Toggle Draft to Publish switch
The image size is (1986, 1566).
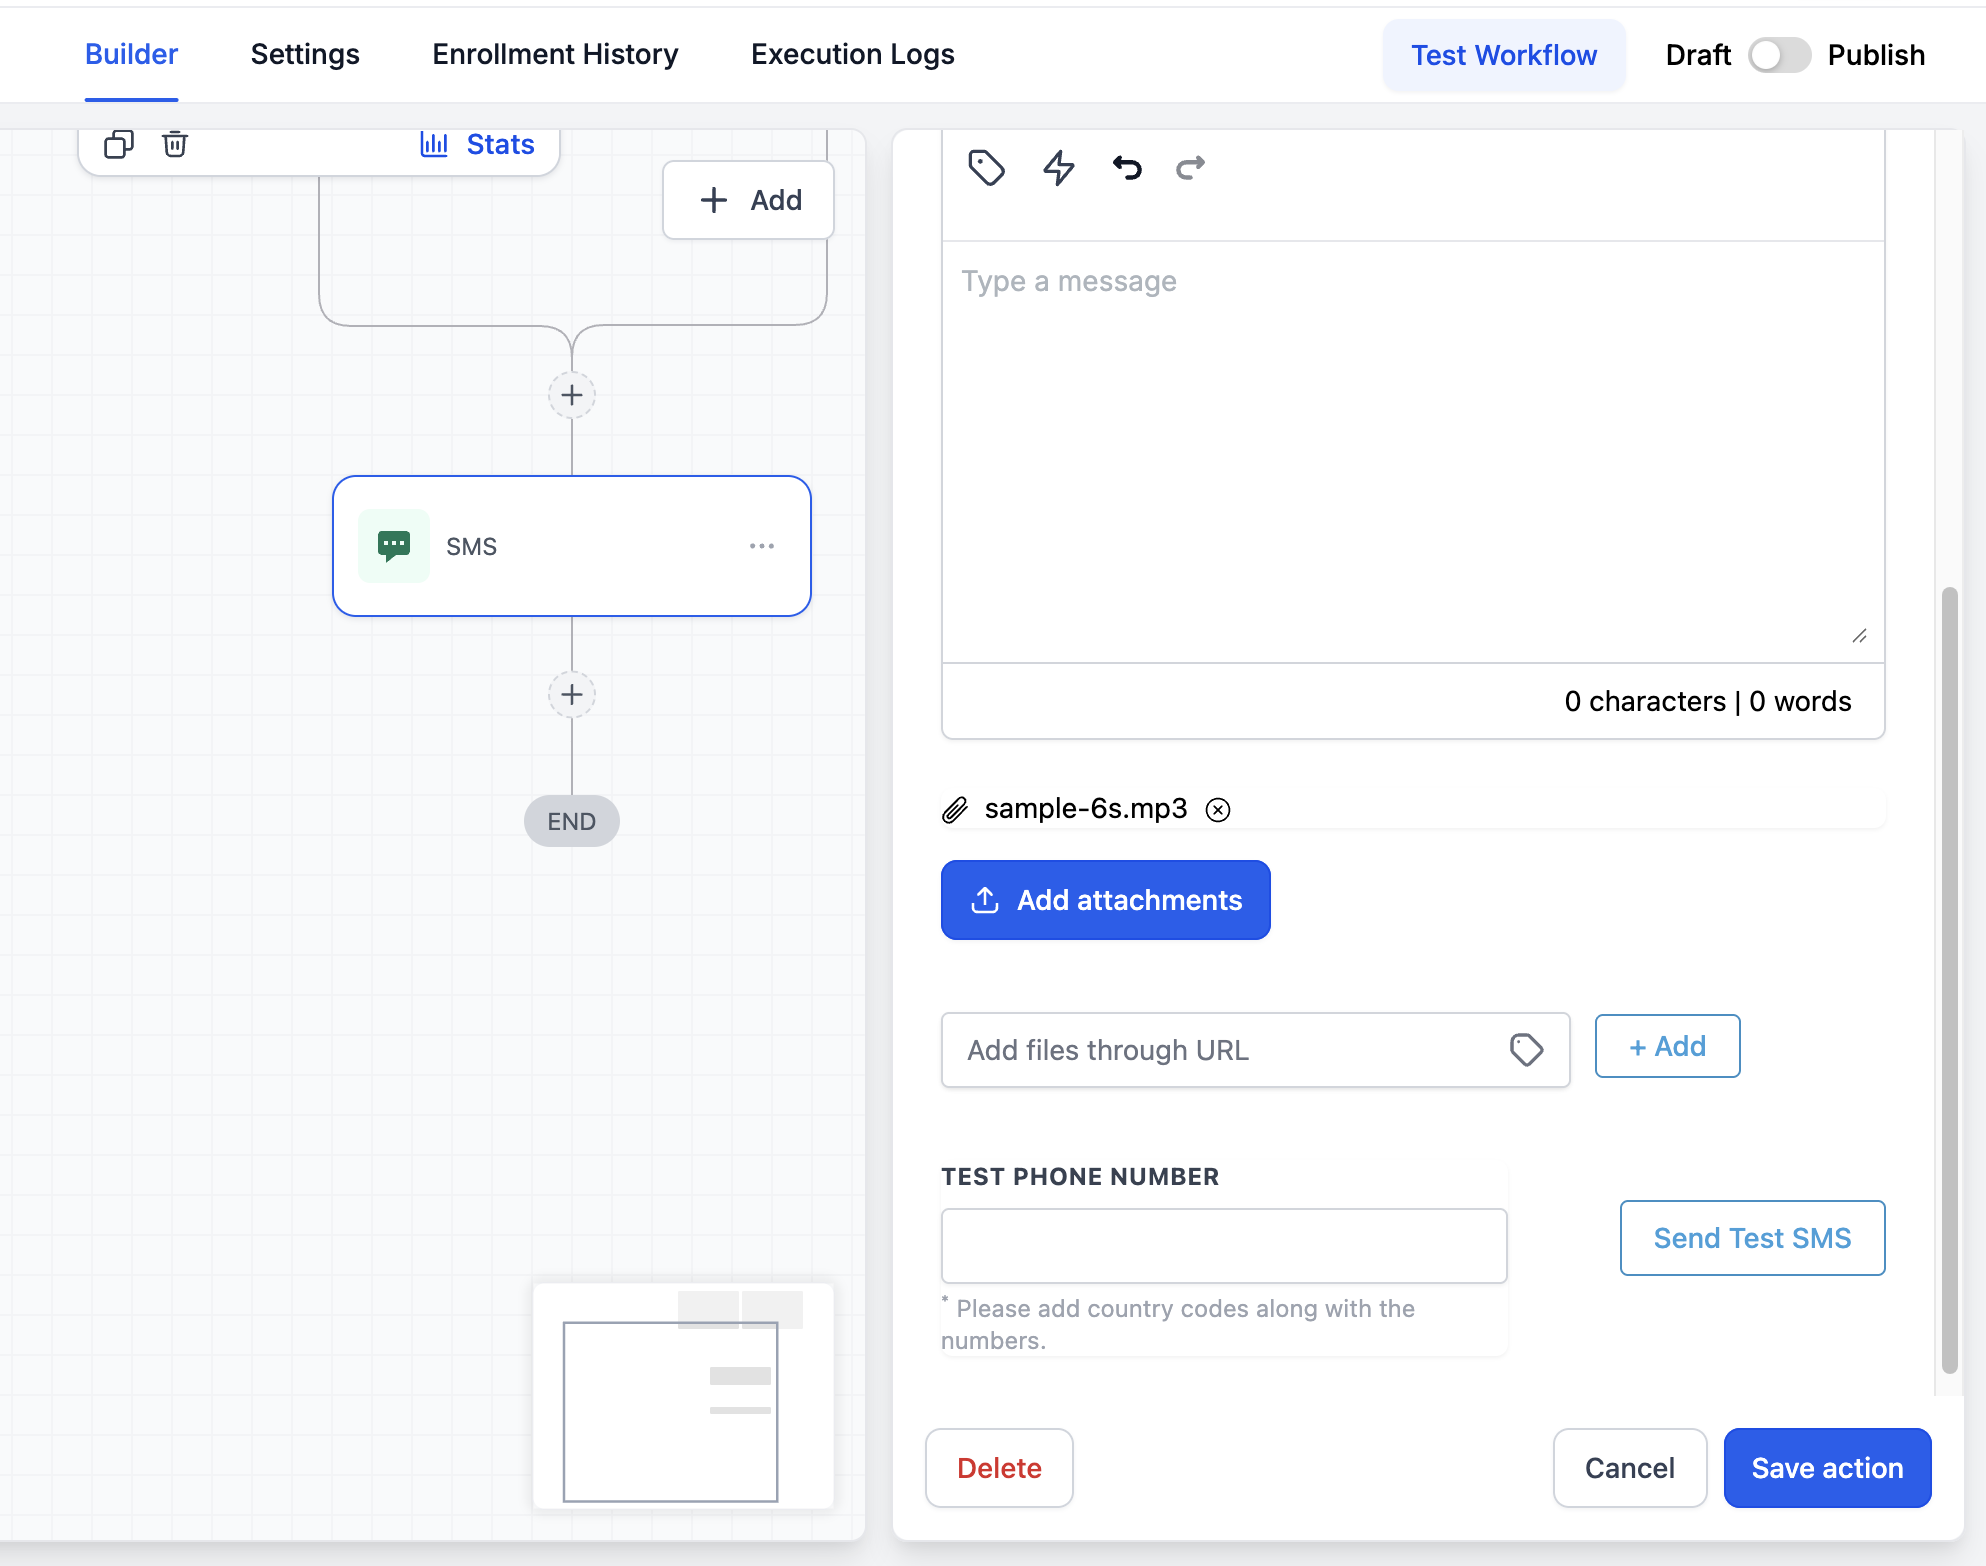coord(1779,55)
